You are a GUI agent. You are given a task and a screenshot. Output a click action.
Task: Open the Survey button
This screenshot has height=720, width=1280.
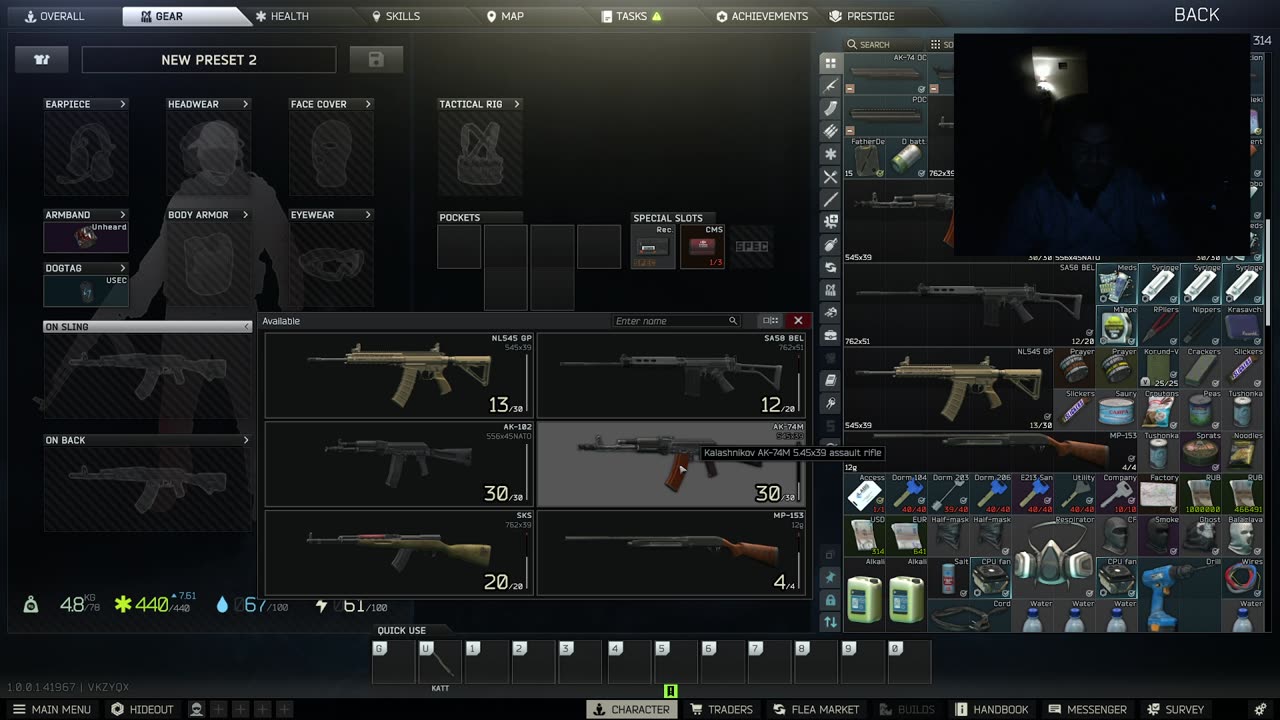pyautogui.click(x=1175, y=709)
